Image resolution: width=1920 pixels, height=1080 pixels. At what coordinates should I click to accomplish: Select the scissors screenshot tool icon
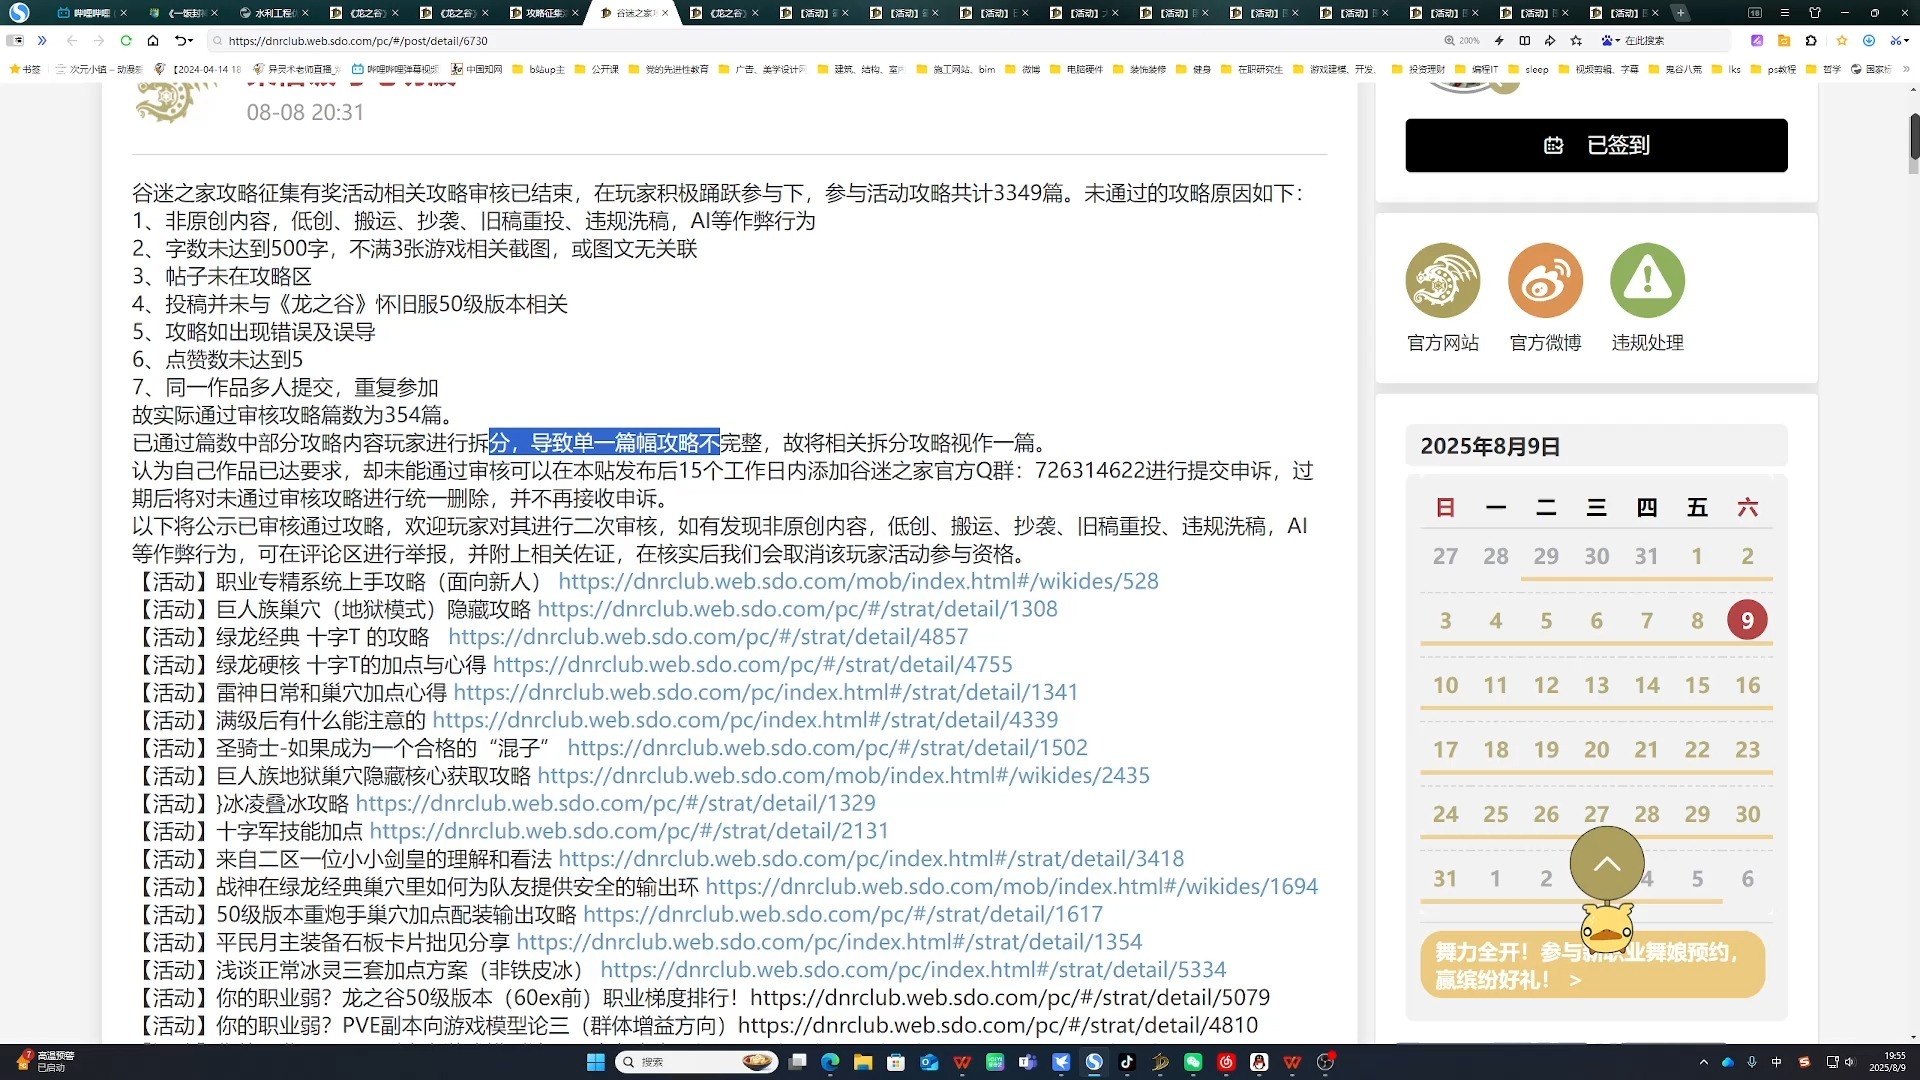[x=1896, y=41]
